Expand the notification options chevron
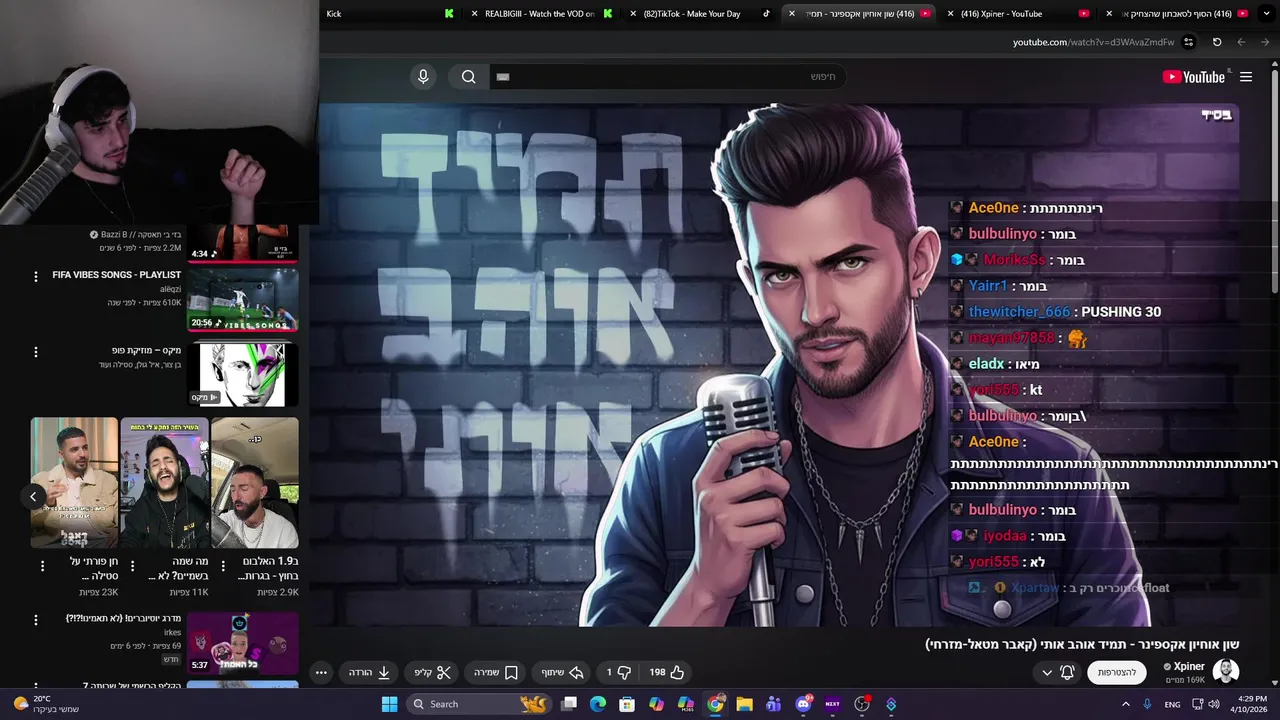Viewport: 1280px width, 720px height. point(1047,672)
